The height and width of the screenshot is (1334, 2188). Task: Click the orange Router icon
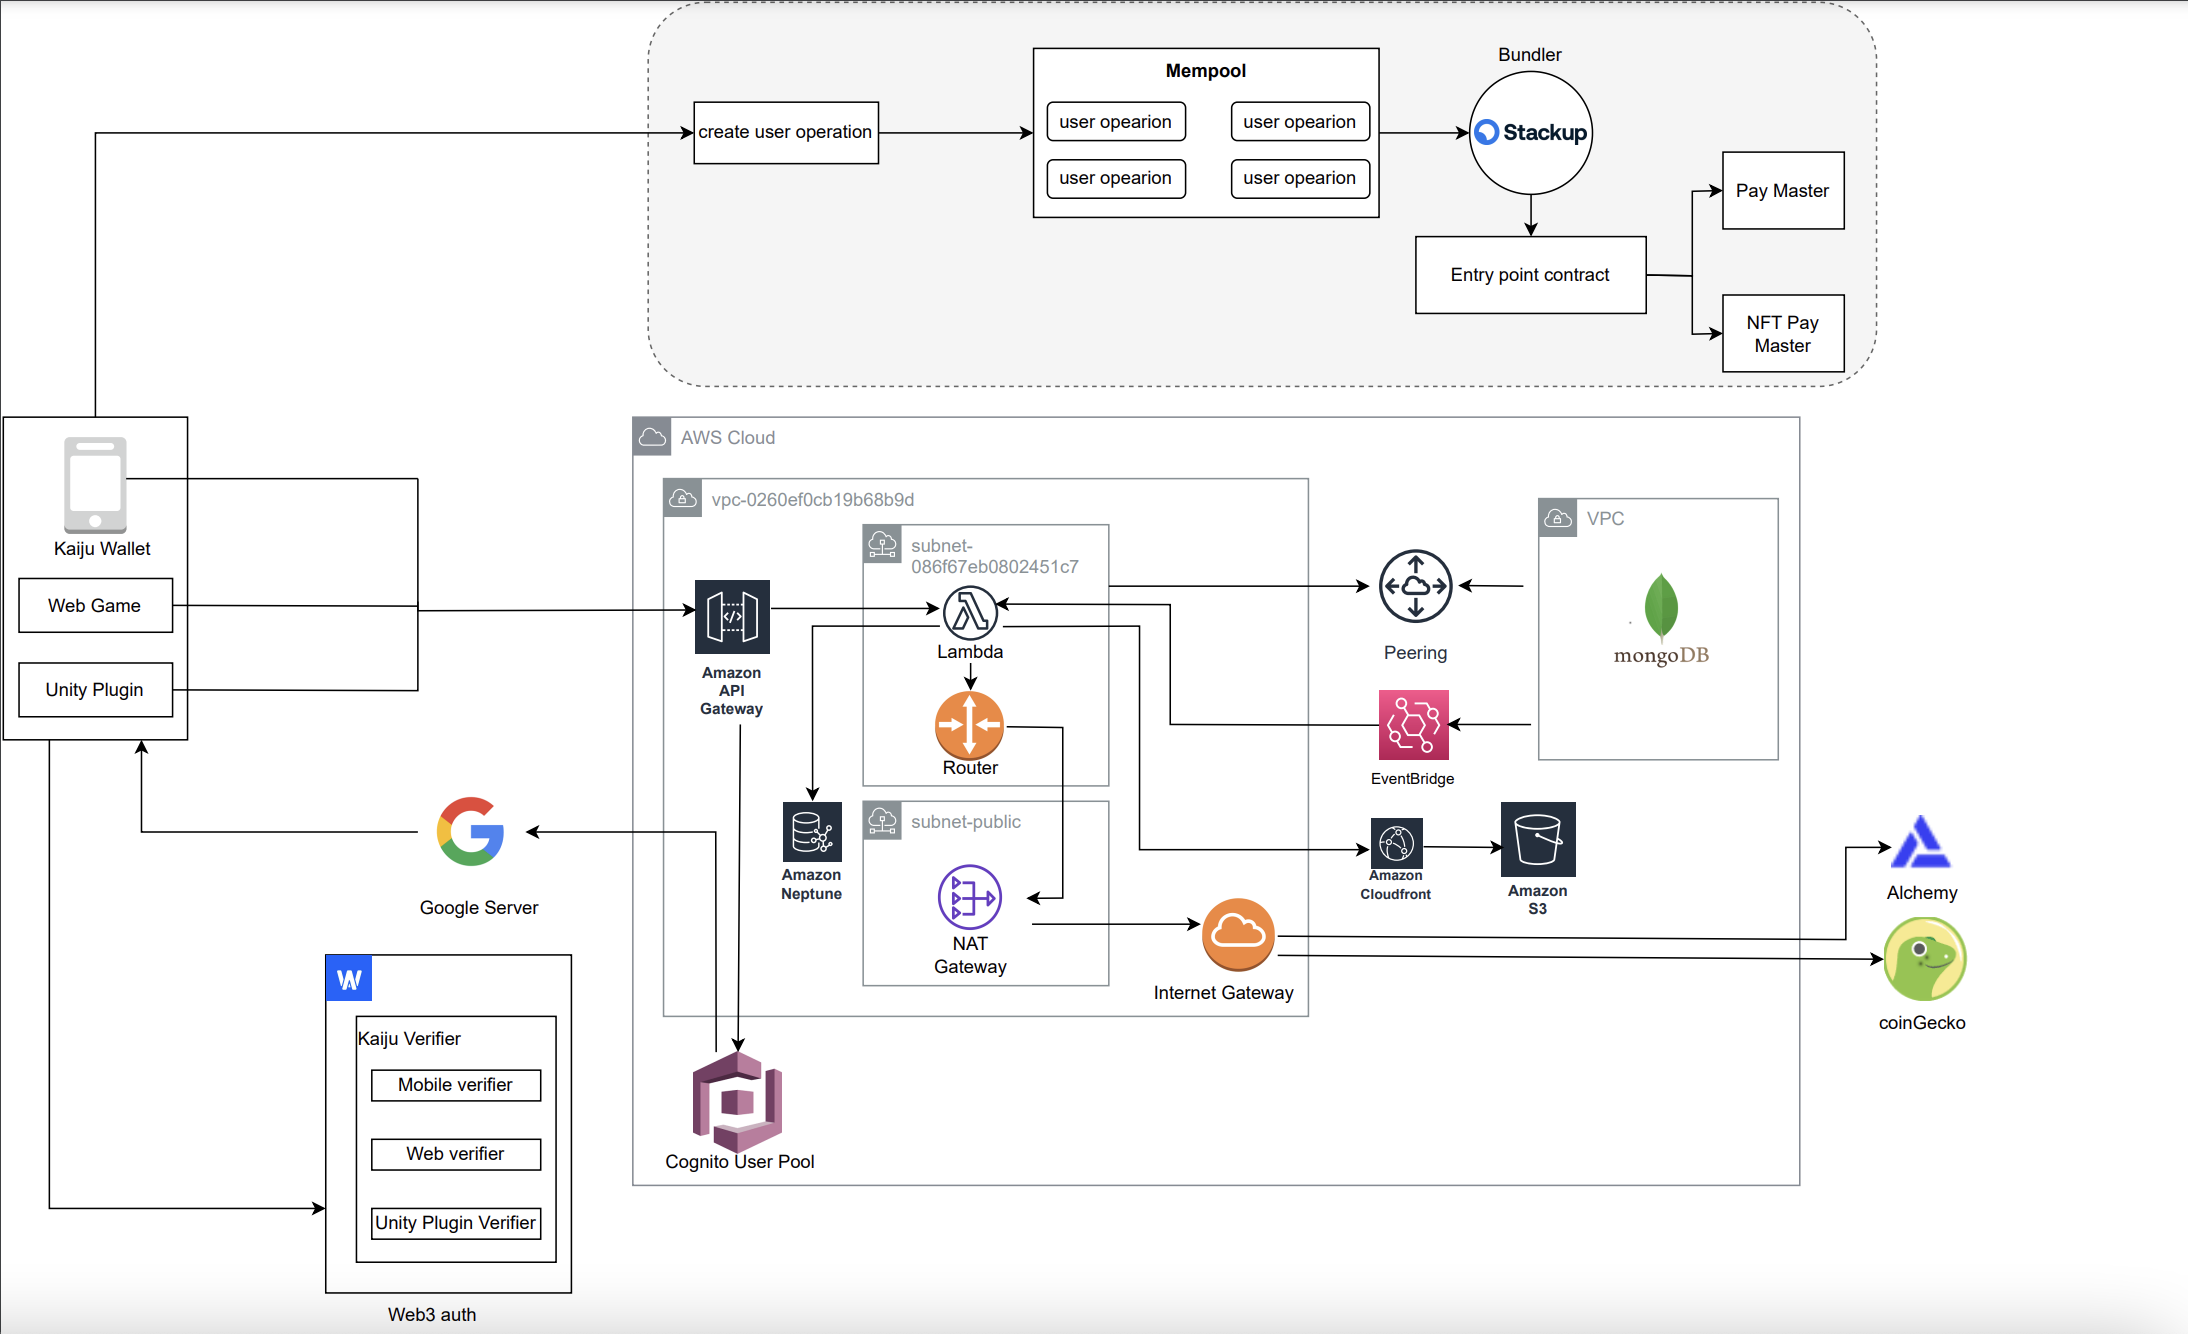[x=968, y=725]
